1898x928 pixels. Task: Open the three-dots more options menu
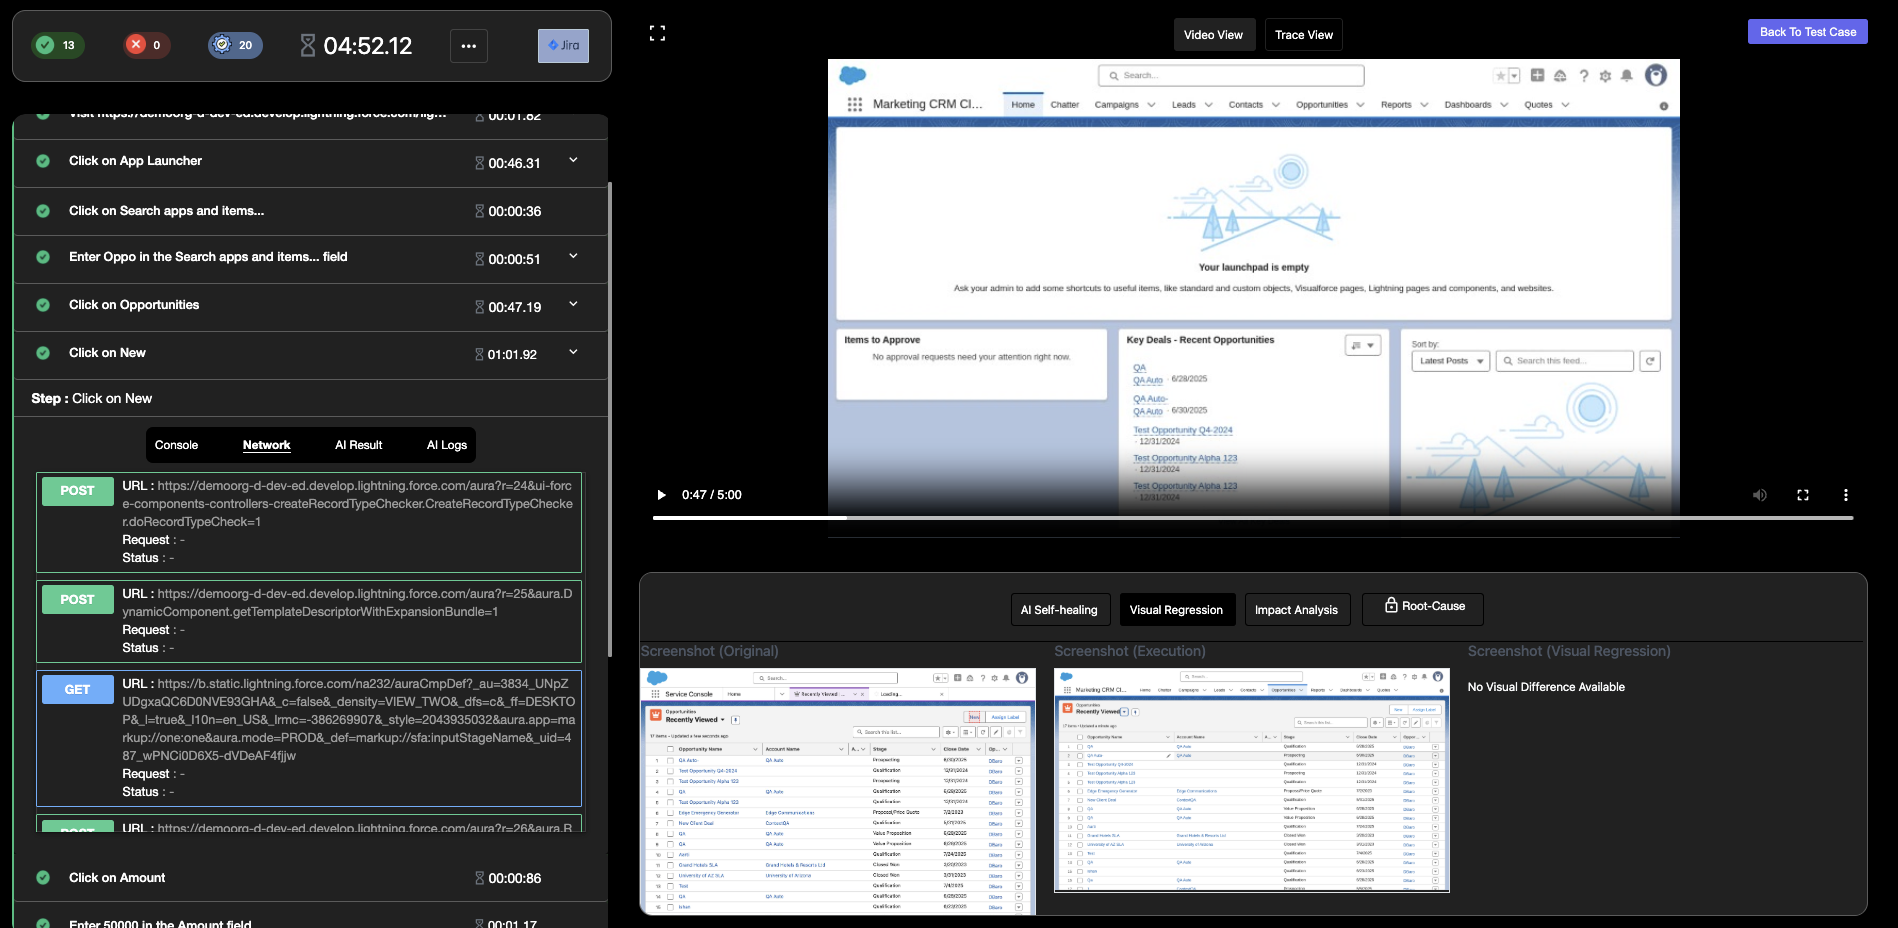pos(468,46)
